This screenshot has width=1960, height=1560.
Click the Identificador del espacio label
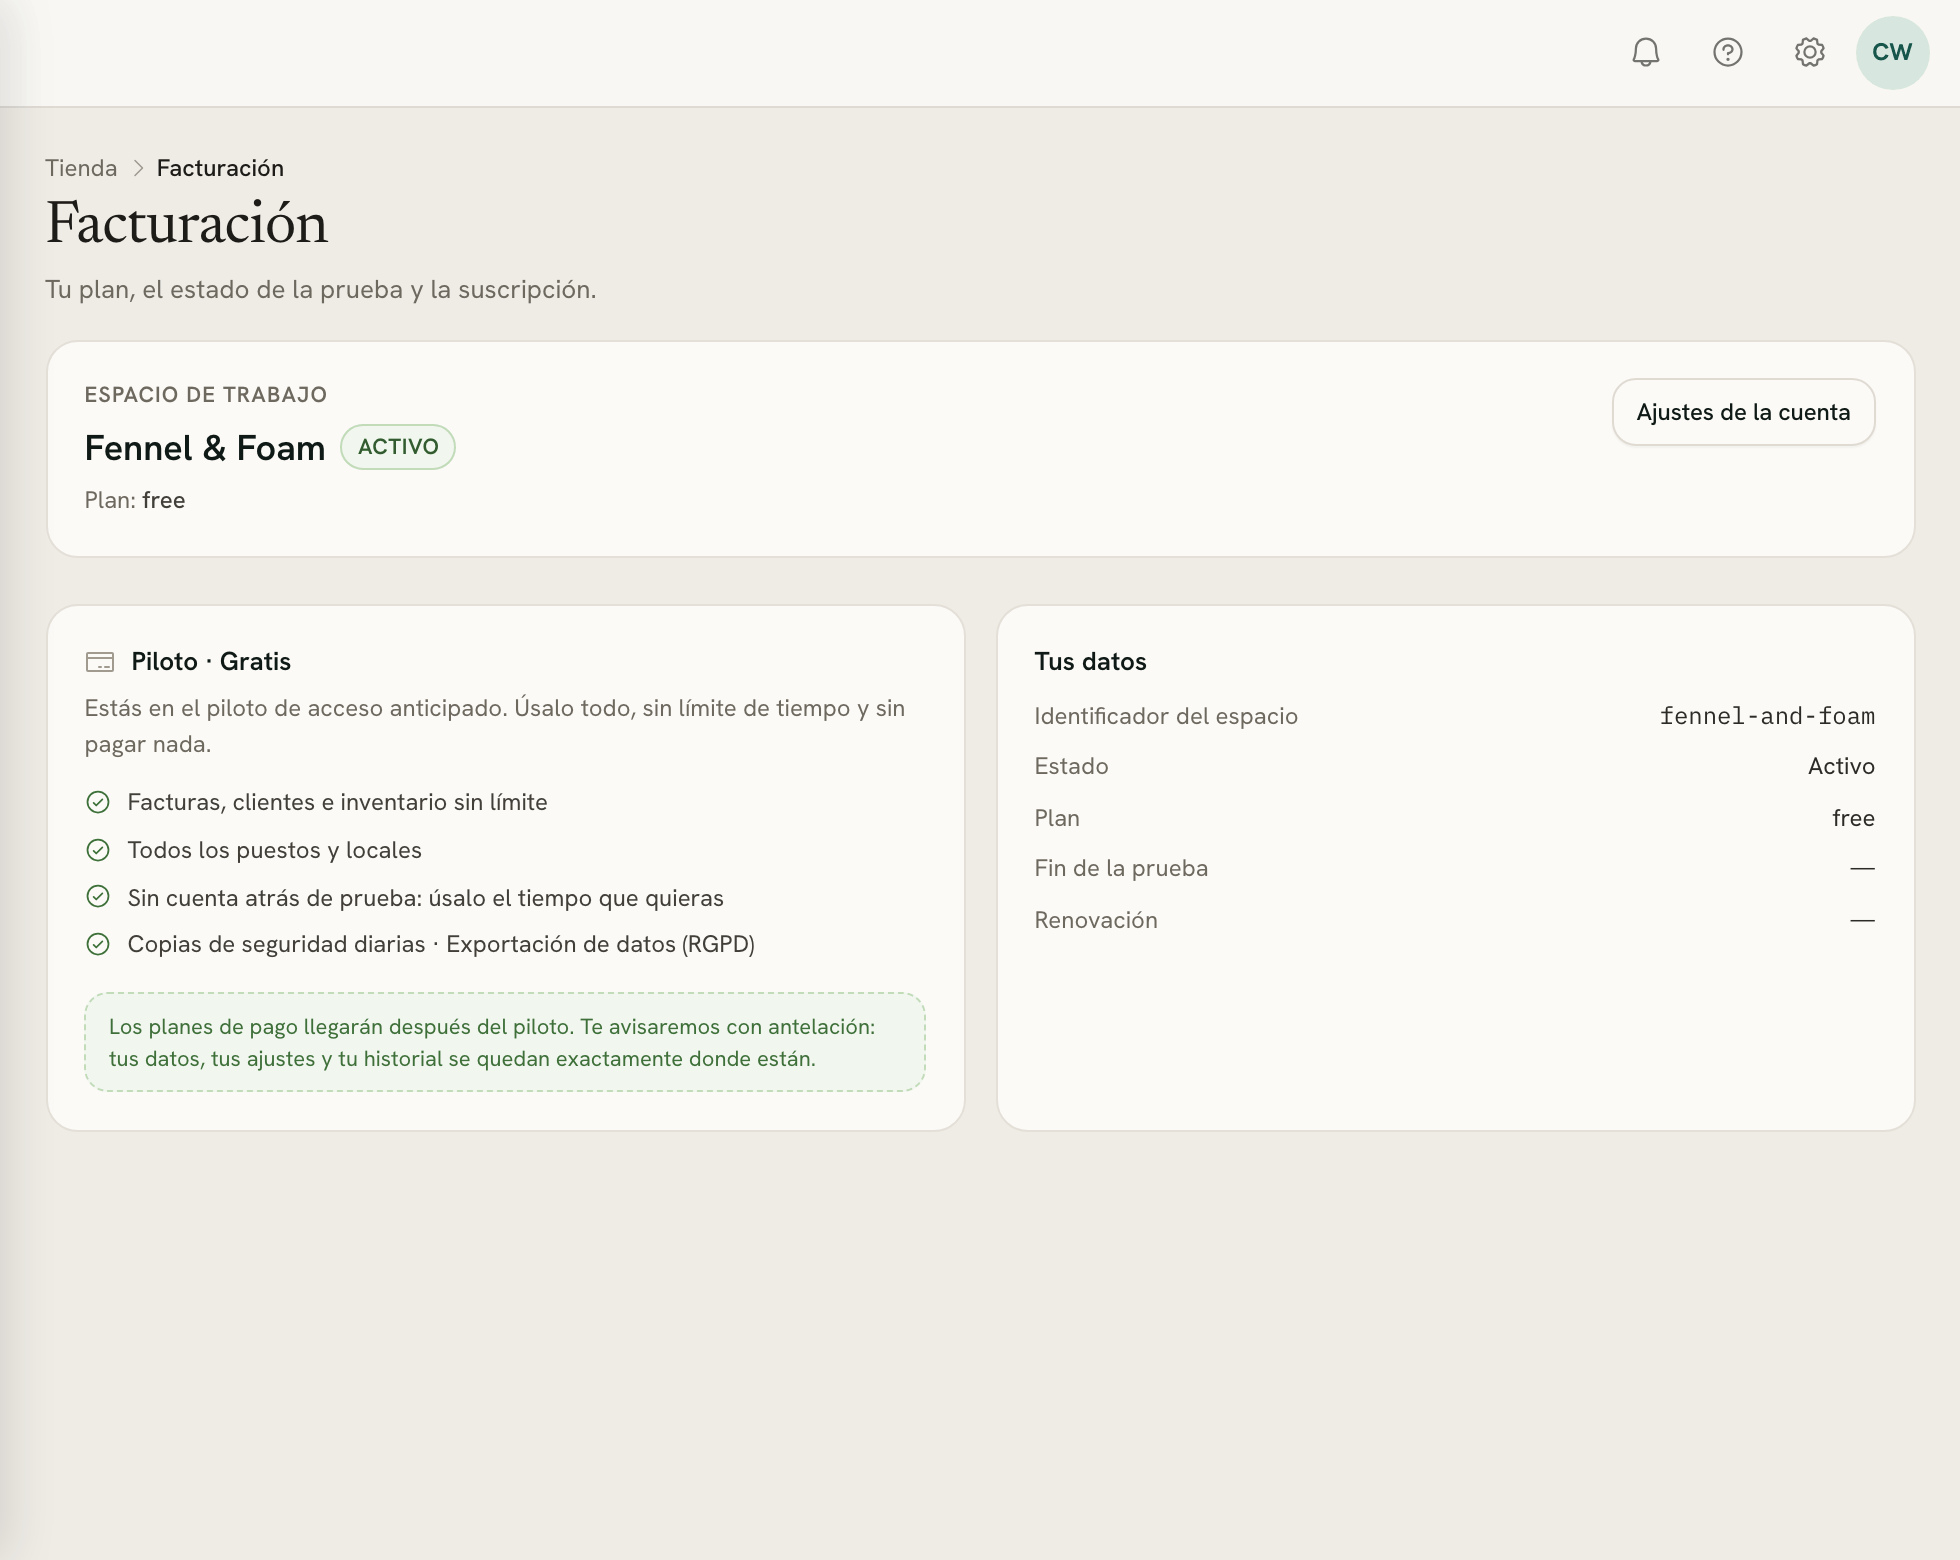[1166, 716]
